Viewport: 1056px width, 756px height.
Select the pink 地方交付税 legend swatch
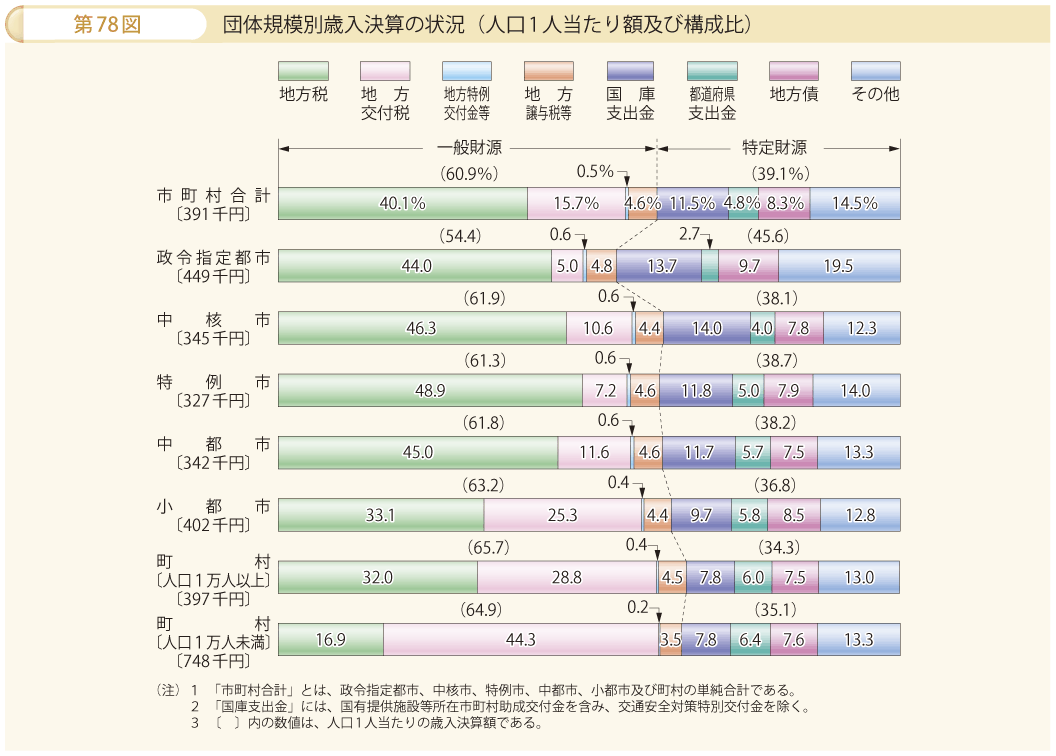(385, 71)
